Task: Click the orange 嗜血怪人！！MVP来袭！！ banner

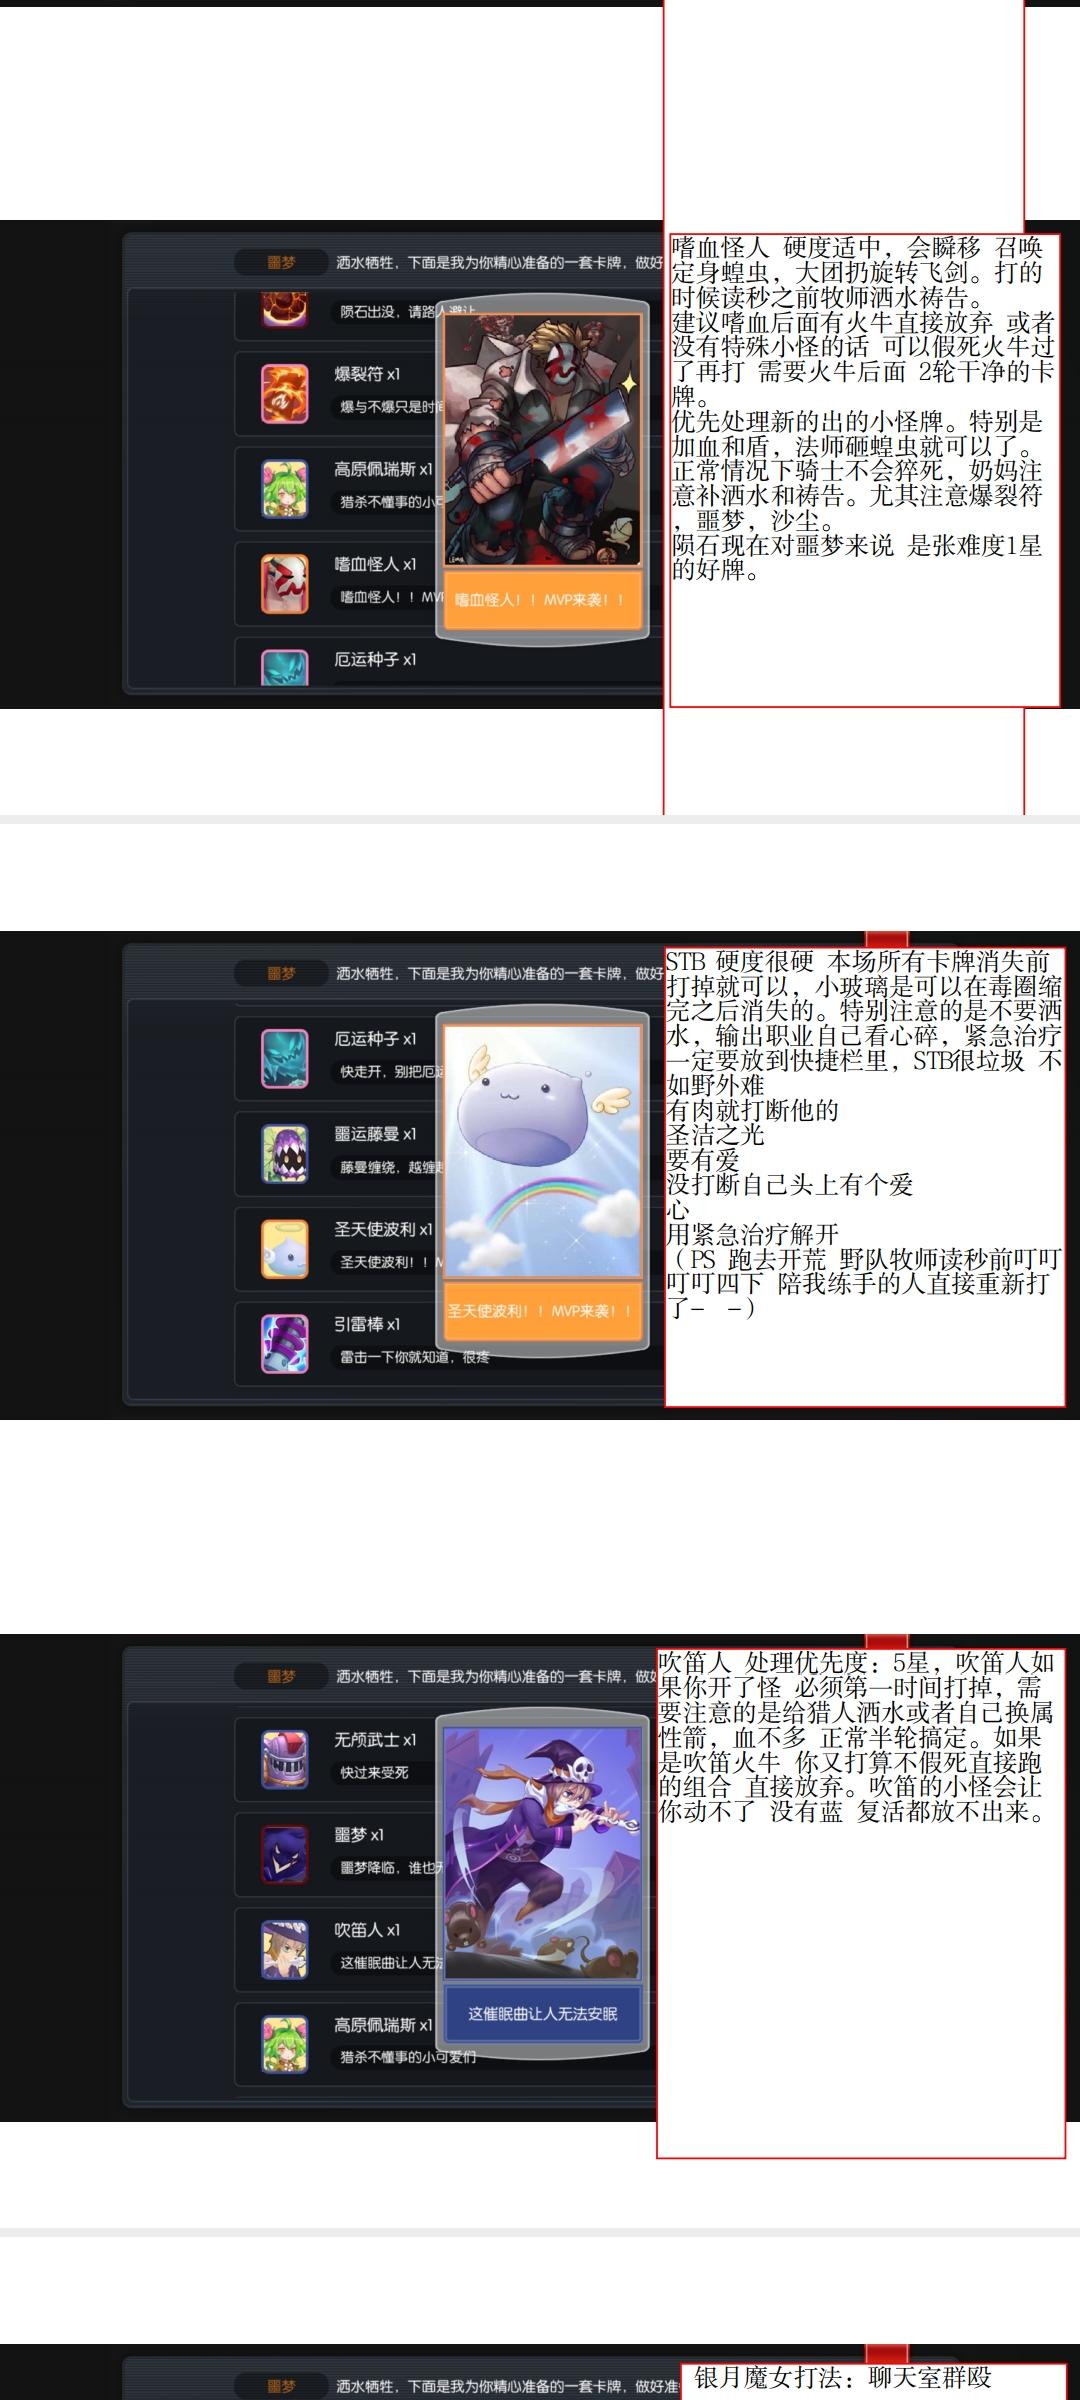Action: (x=542, y=600)
